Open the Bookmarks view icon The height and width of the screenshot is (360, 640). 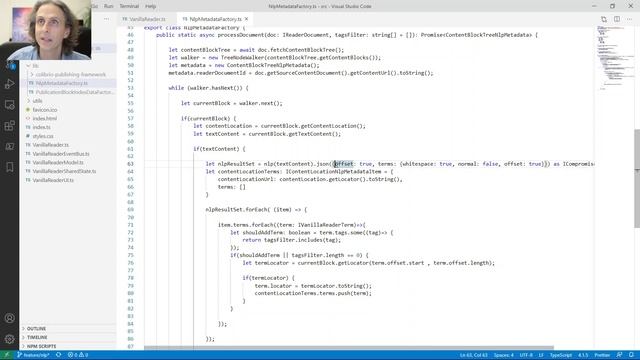click(10, 167)
